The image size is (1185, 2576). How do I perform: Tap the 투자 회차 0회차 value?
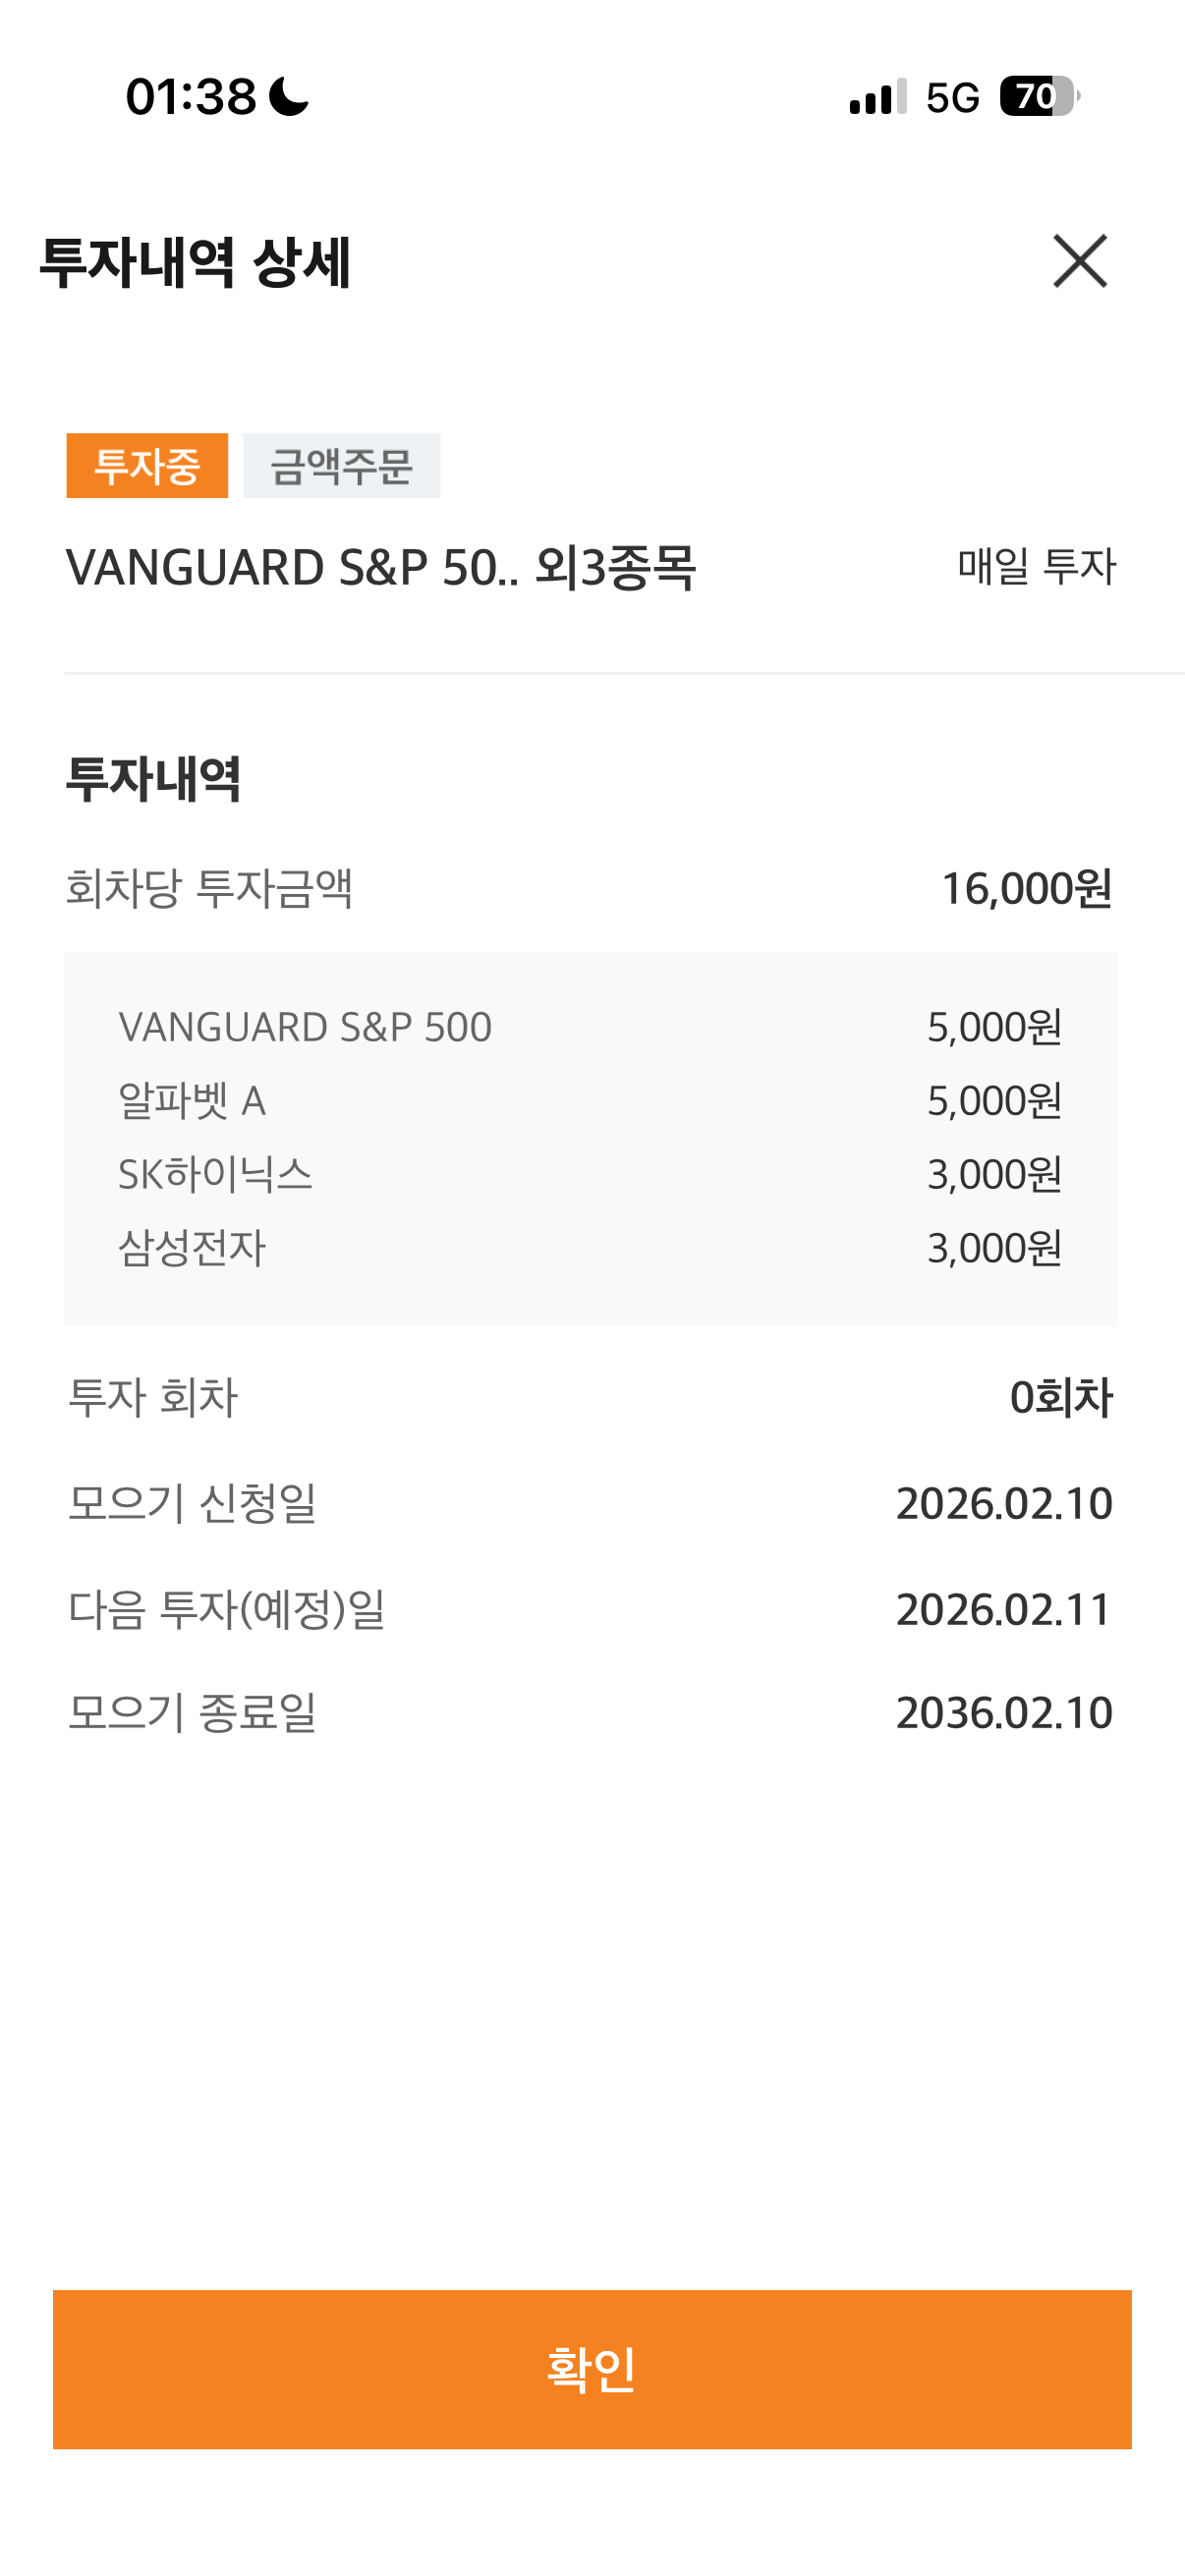1061,1398
